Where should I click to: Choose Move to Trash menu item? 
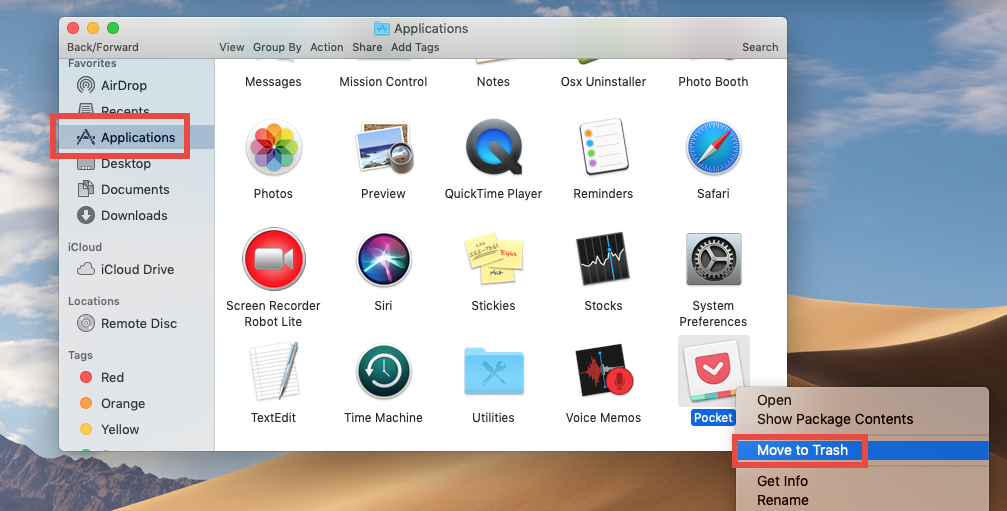[x=863, y=451]
